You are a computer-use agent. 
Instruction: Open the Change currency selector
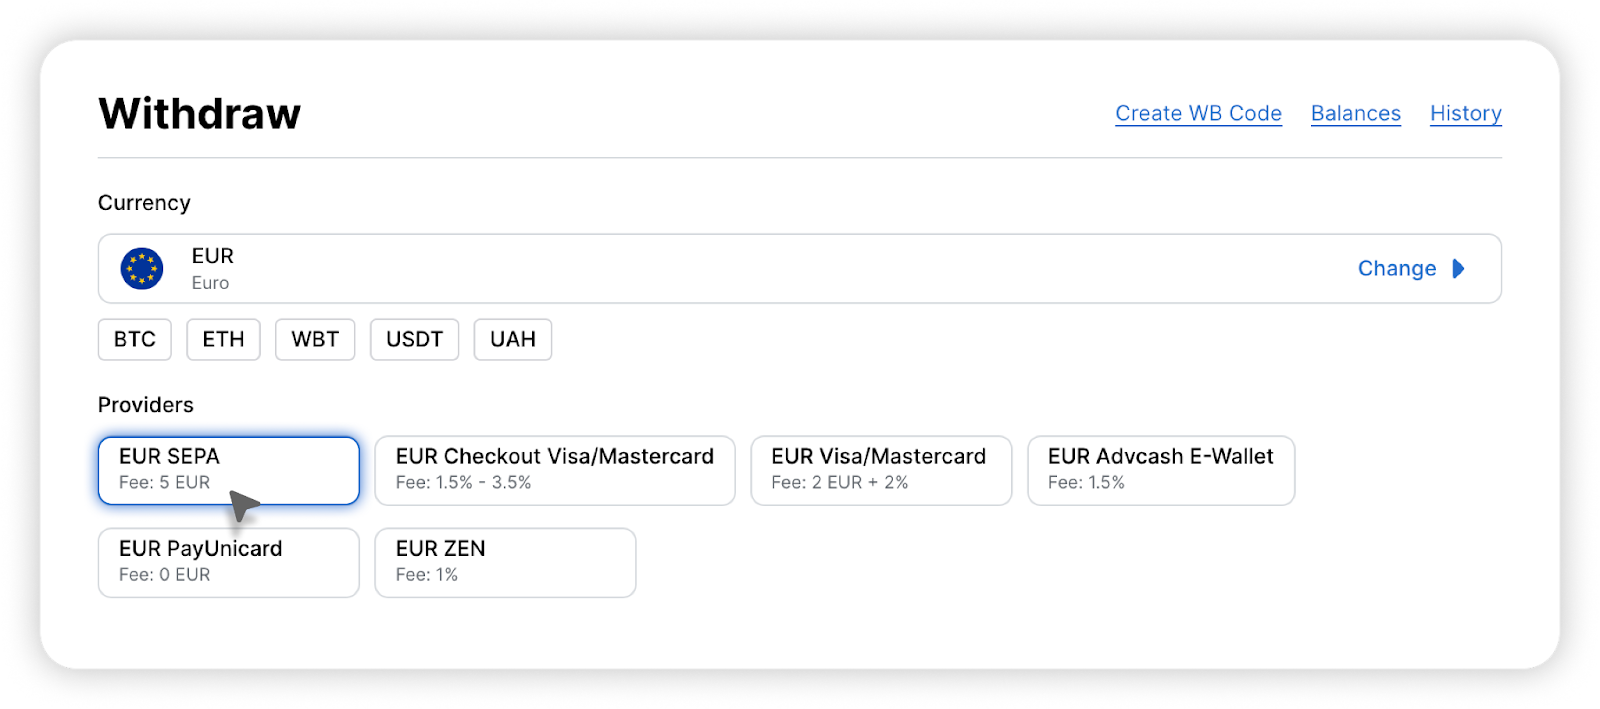coord(1397,268)
